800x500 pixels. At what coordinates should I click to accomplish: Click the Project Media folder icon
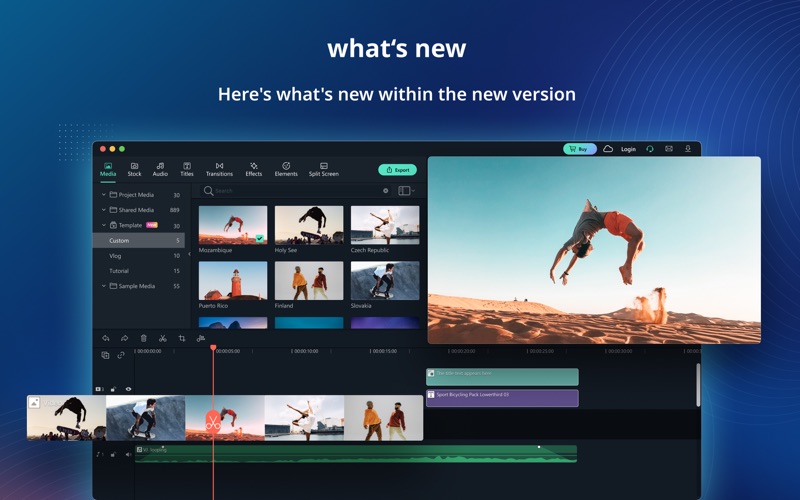[113, 195]
